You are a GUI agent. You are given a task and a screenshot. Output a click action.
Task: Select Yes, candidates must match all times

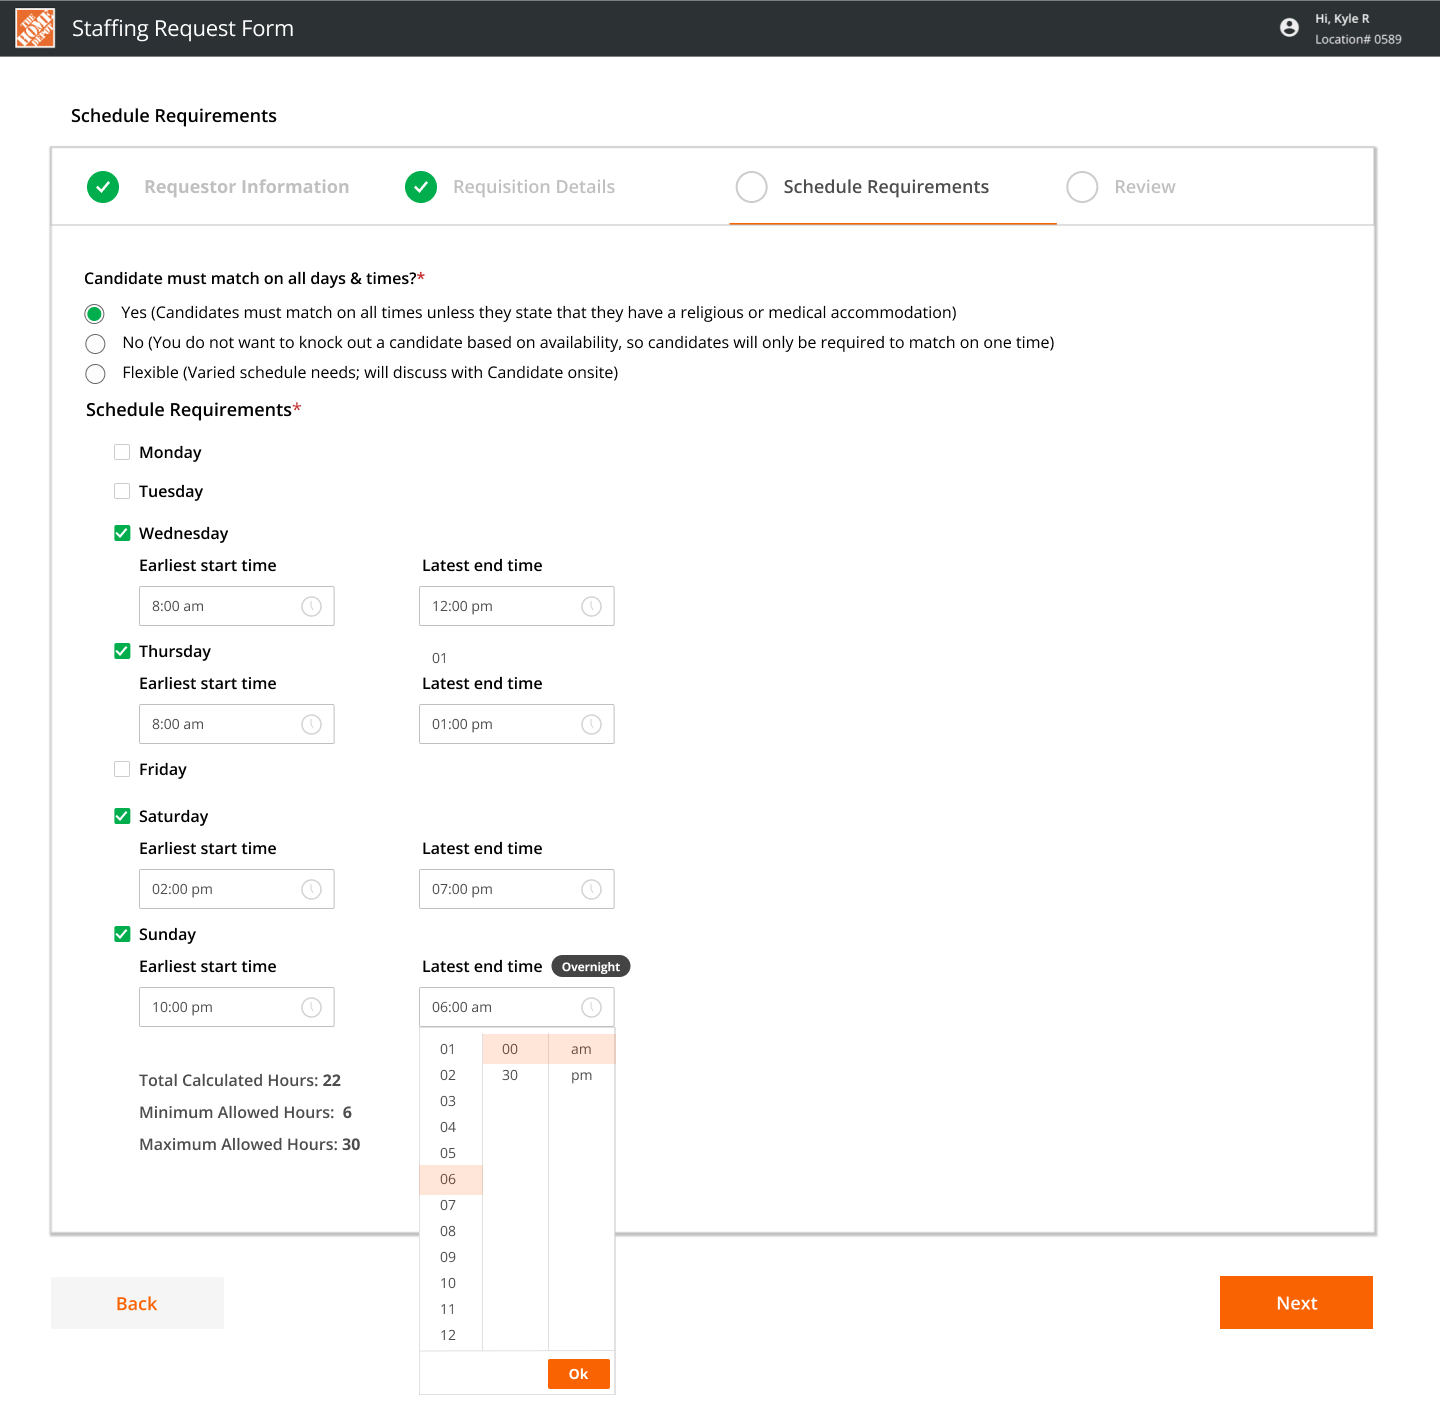[x=95, y=314]
